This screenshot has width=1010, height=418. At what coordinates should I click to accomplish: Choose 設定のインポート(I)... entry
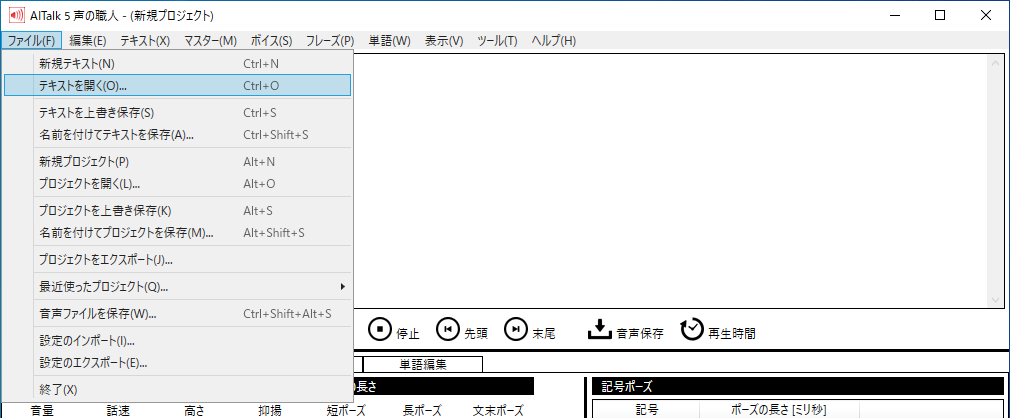(177, 341)
